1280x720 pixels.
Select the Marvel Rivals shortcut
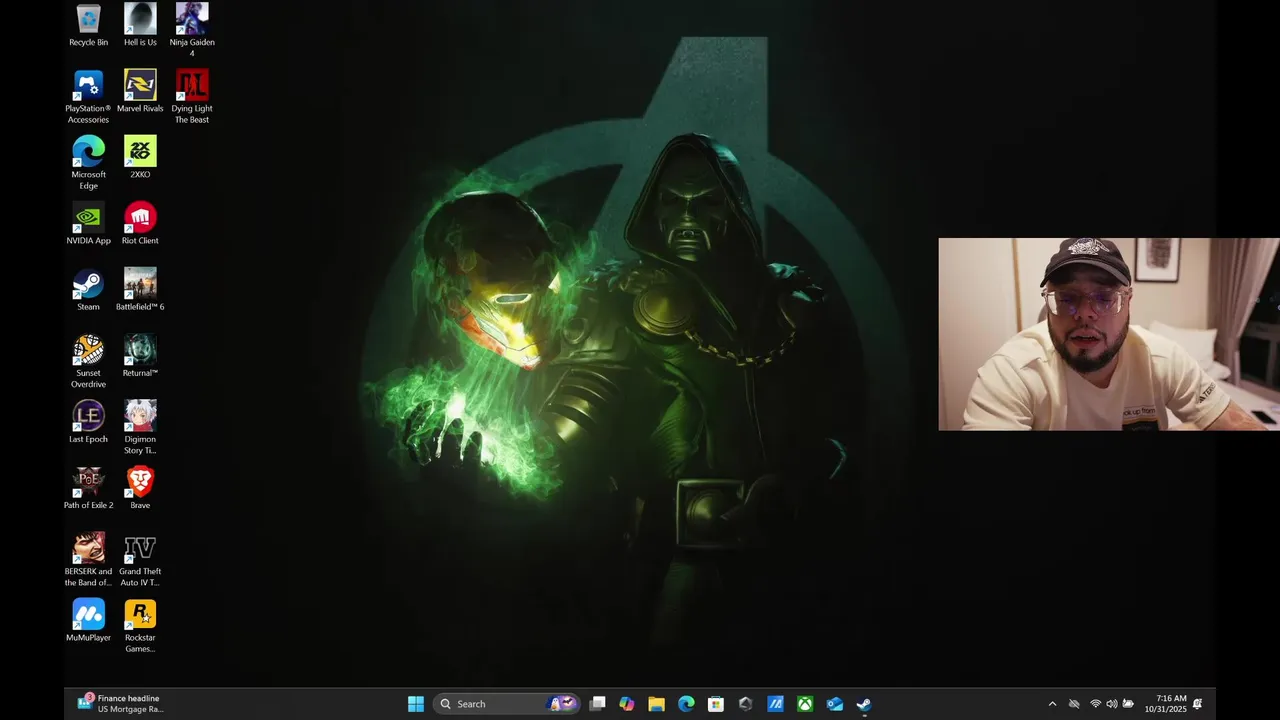coord(140,91)
